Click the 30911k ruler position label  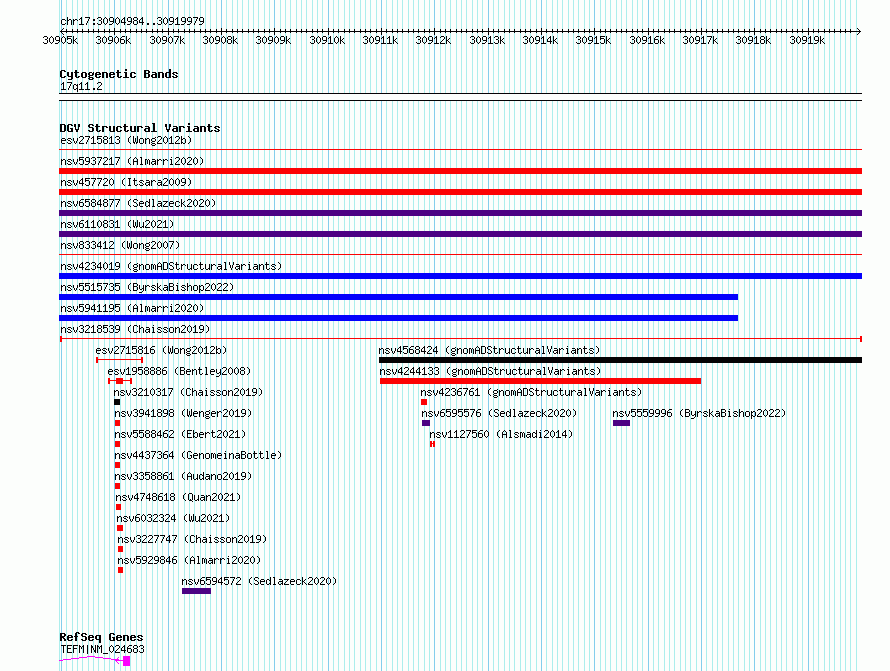(380, 40)
